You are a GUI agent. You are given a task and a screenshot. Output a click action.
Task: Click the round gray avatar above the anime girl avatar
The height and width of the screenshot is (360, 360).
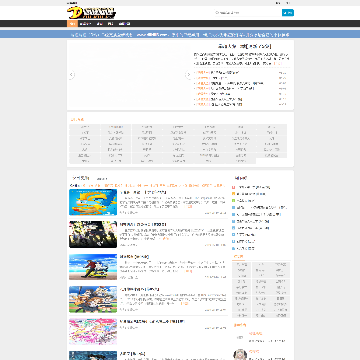[239, 337]
